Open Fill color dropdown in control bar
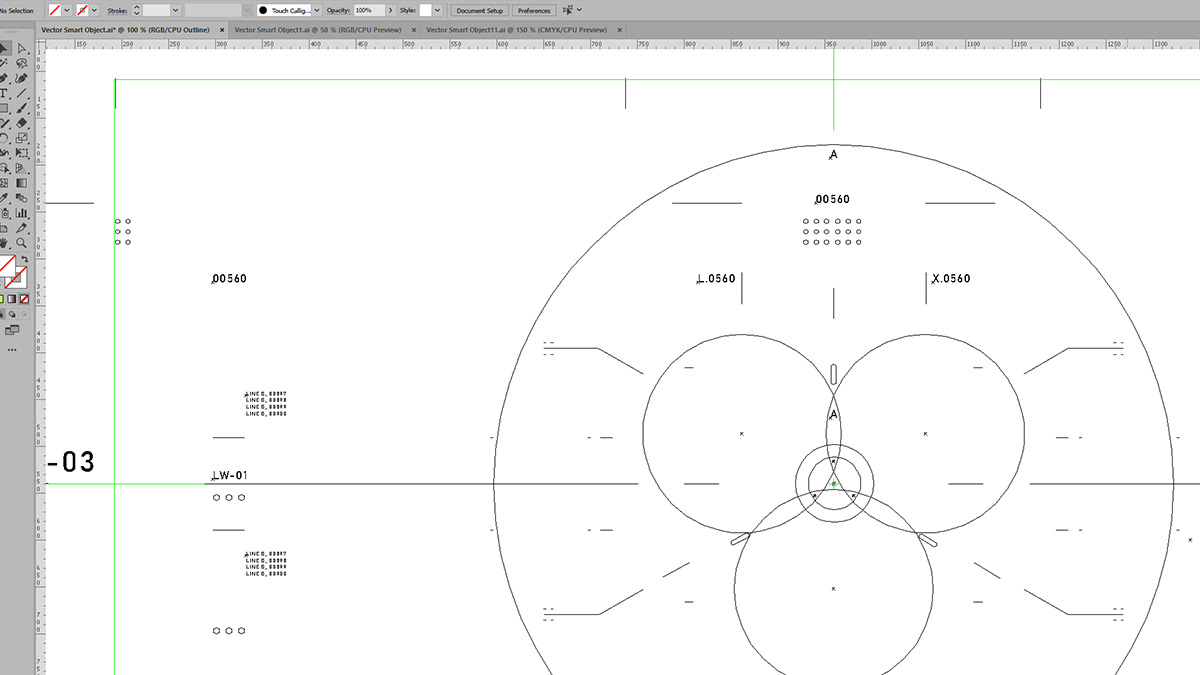The image size is (1200, 675). 68,10
